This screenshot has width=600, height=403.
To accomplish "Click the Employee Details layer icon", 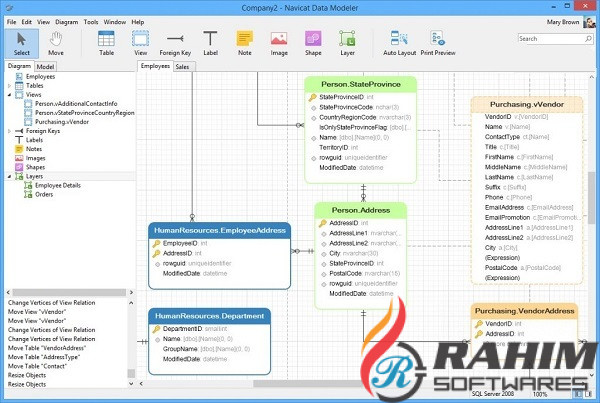I will pos(28,185).
